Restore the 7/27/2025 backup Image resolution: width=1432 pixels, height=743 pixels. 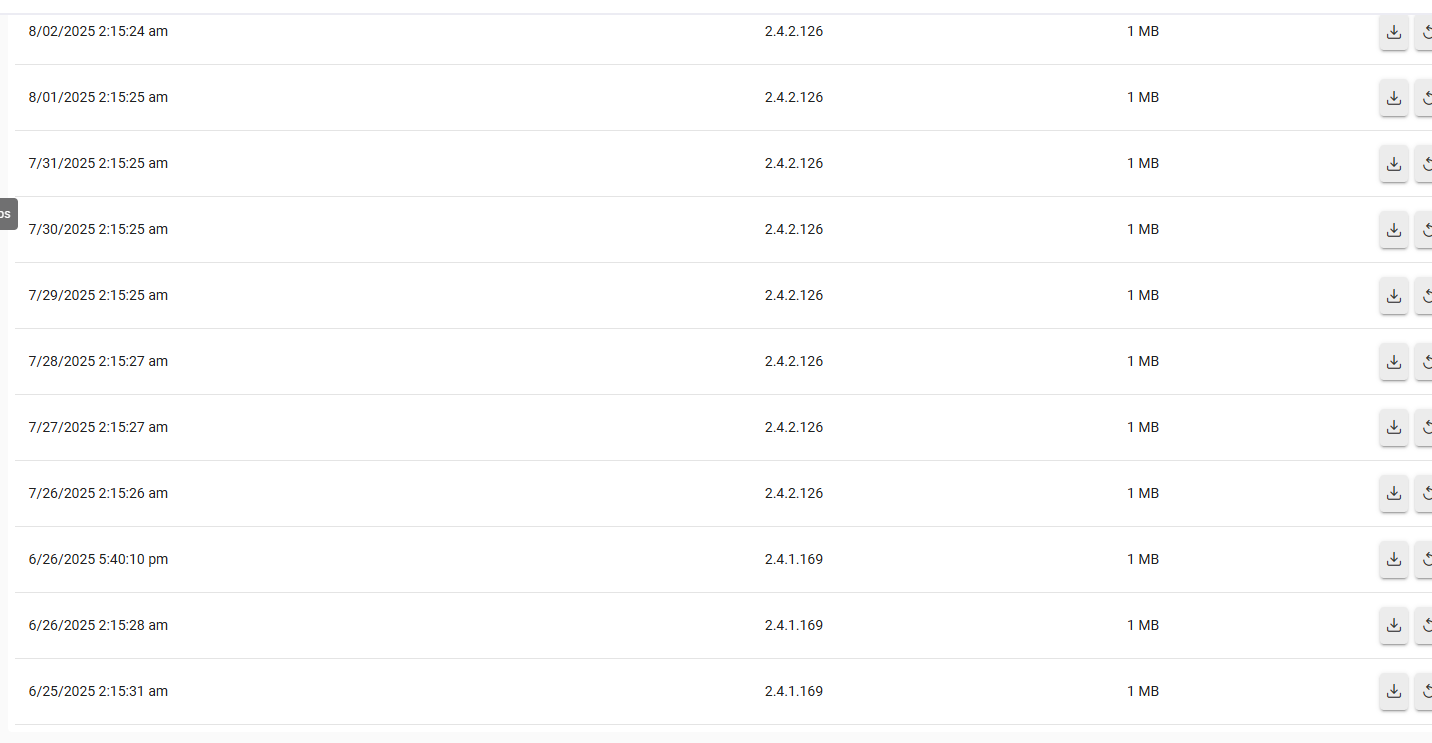coord(1425,428)
